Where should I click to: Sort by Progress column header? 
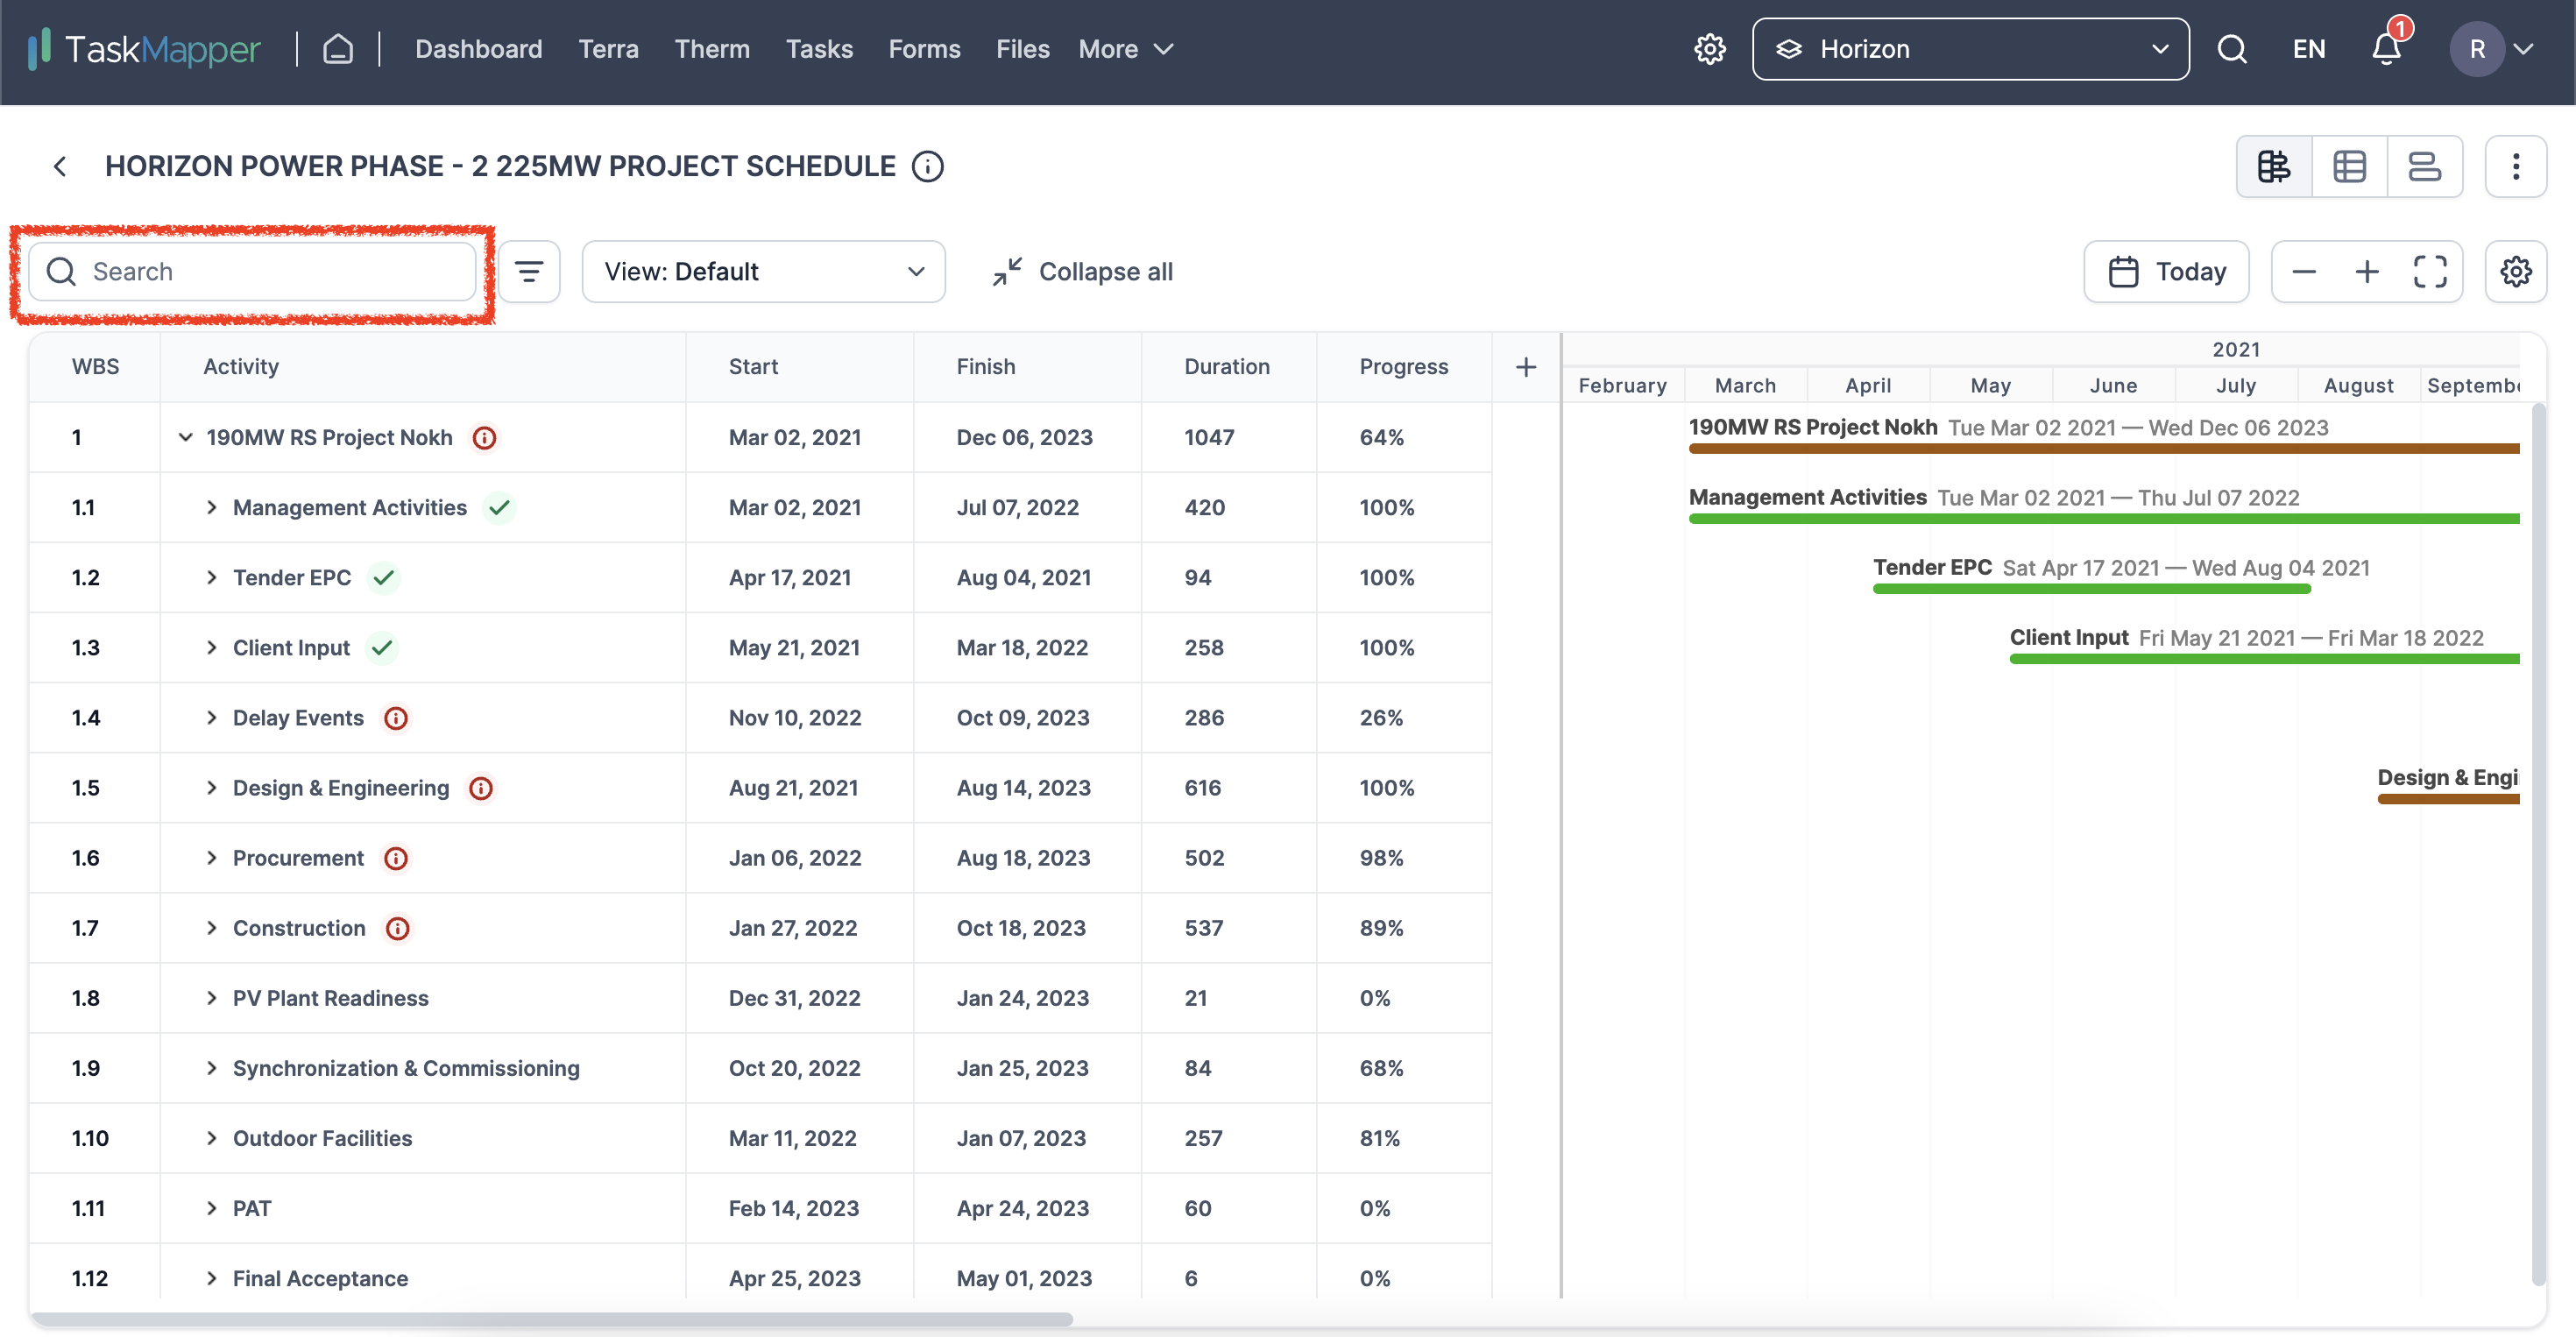[1403, 367]
